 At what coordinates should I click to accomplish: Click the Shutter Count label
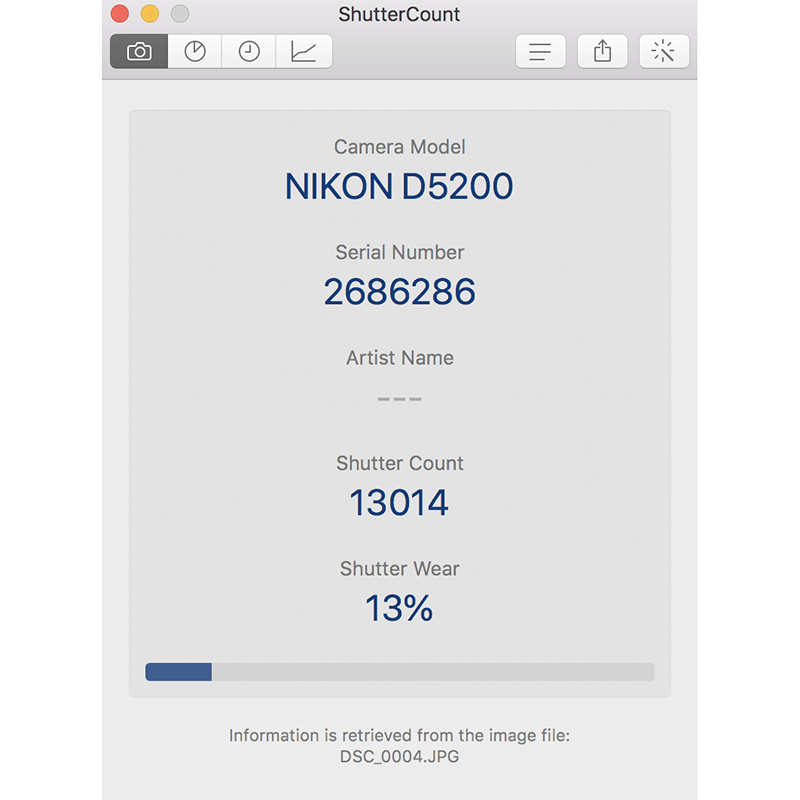pyautogui.click(x=399, y=463)
